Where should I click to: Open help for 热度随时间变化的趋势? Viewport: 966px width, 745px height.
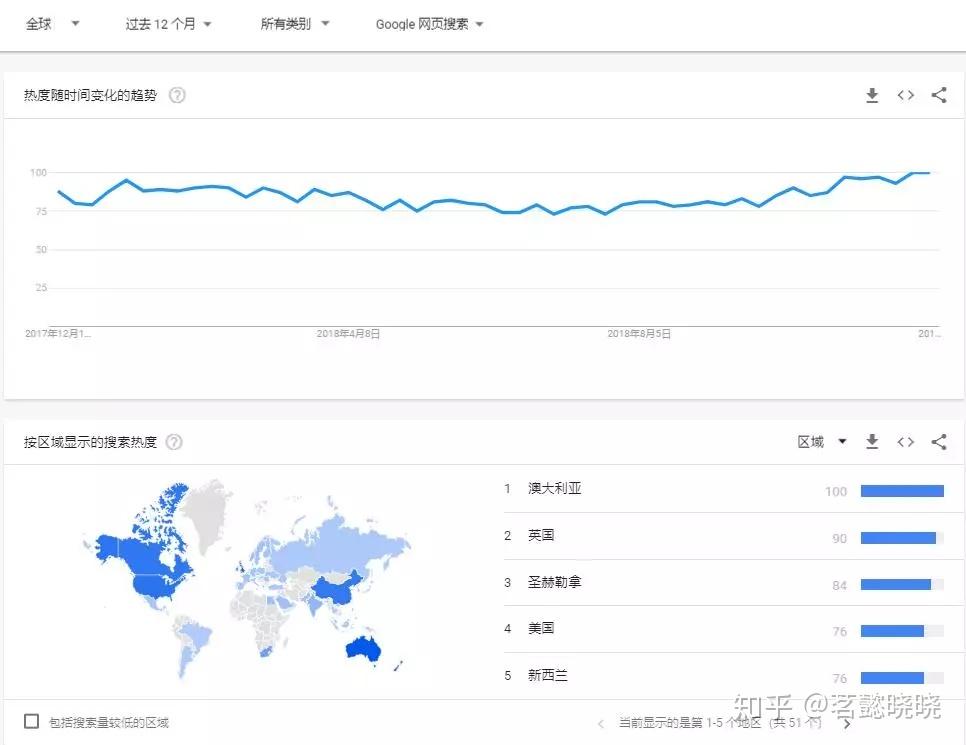[x=177, y=96]
